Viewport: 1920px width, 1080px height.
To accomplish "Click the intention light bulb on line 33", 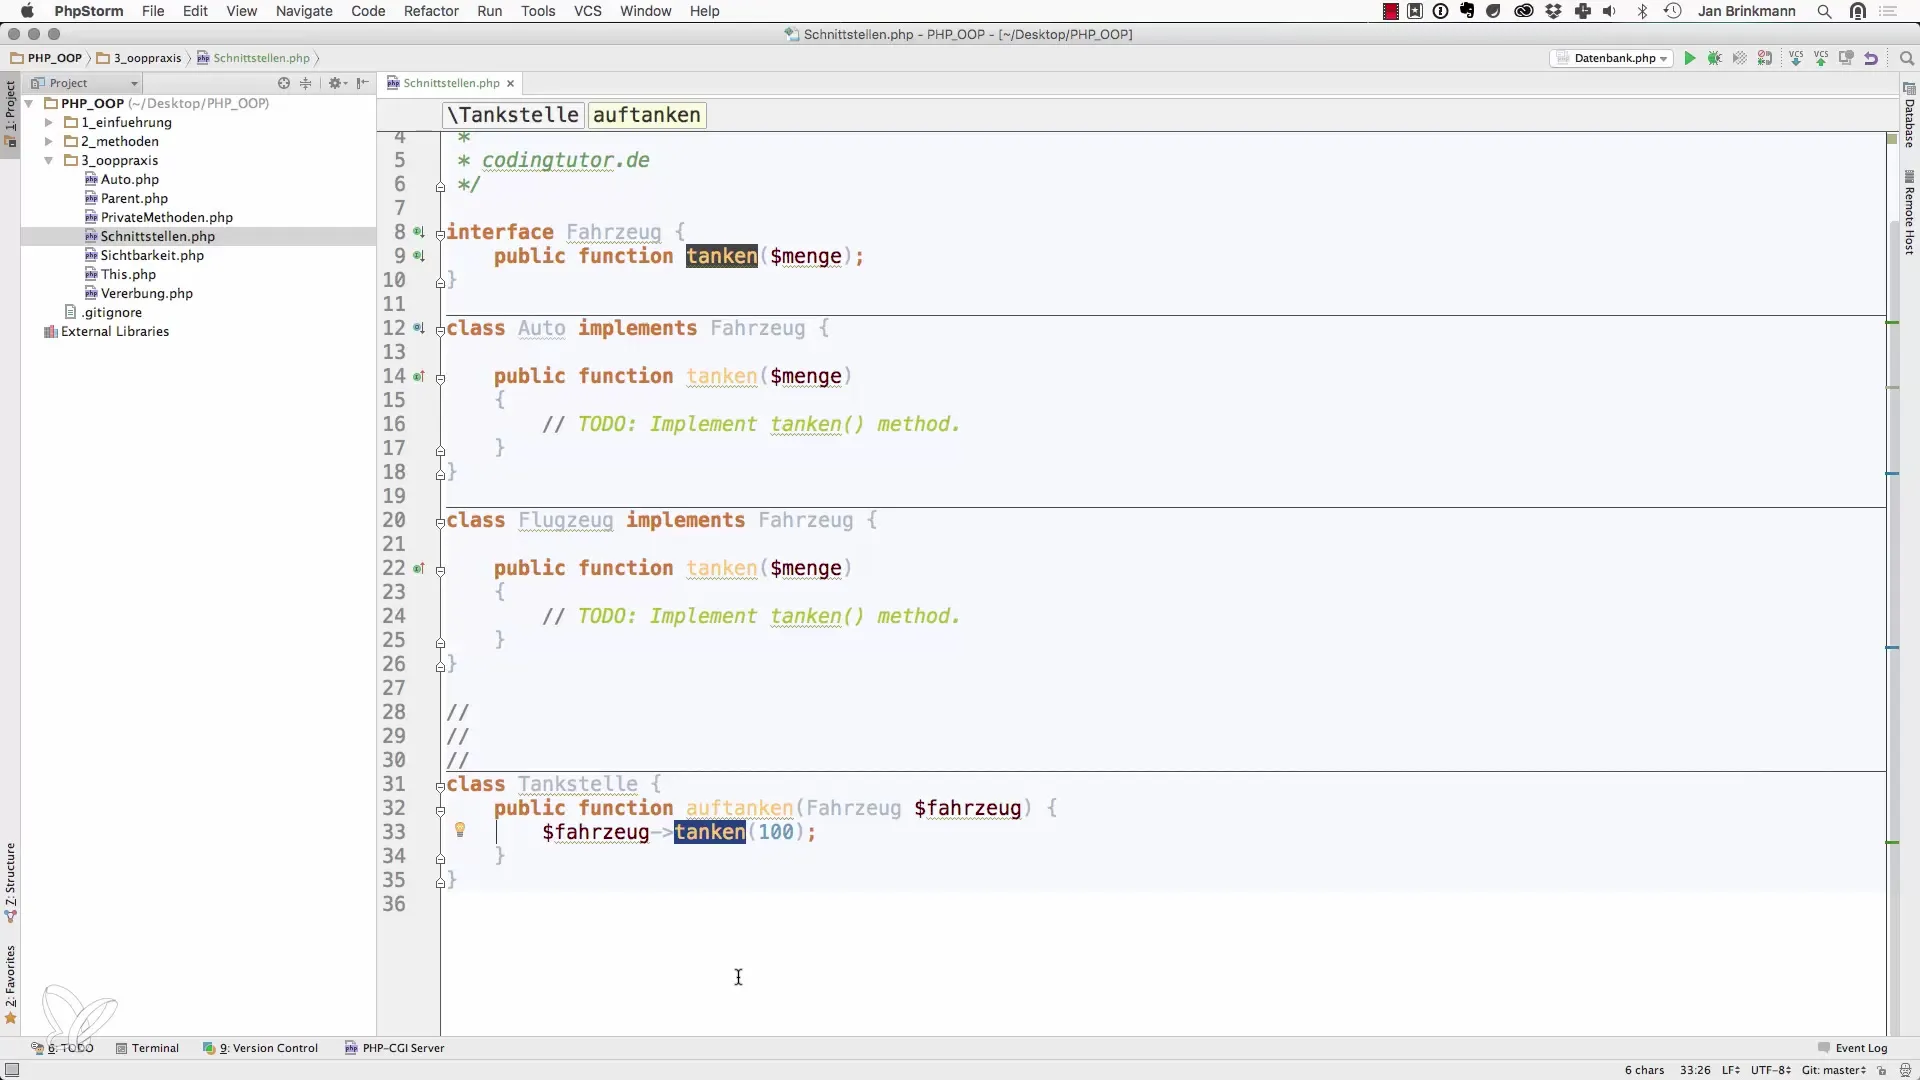I will pyautogui.click(x=460, y=829).
